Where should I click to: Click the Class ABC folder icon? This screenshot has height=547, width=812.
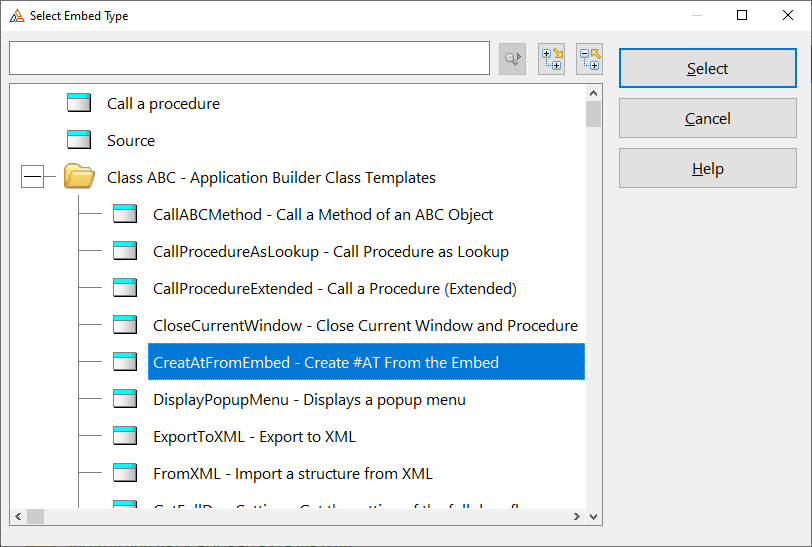click(x=79, y=177)
